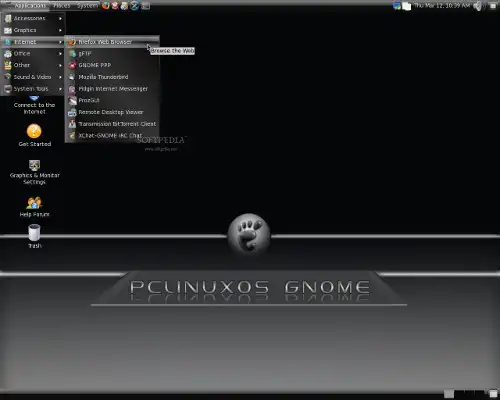This screenshot has width=500, height=400.
Task: Click the Office category icon
Action: [8, 54]
